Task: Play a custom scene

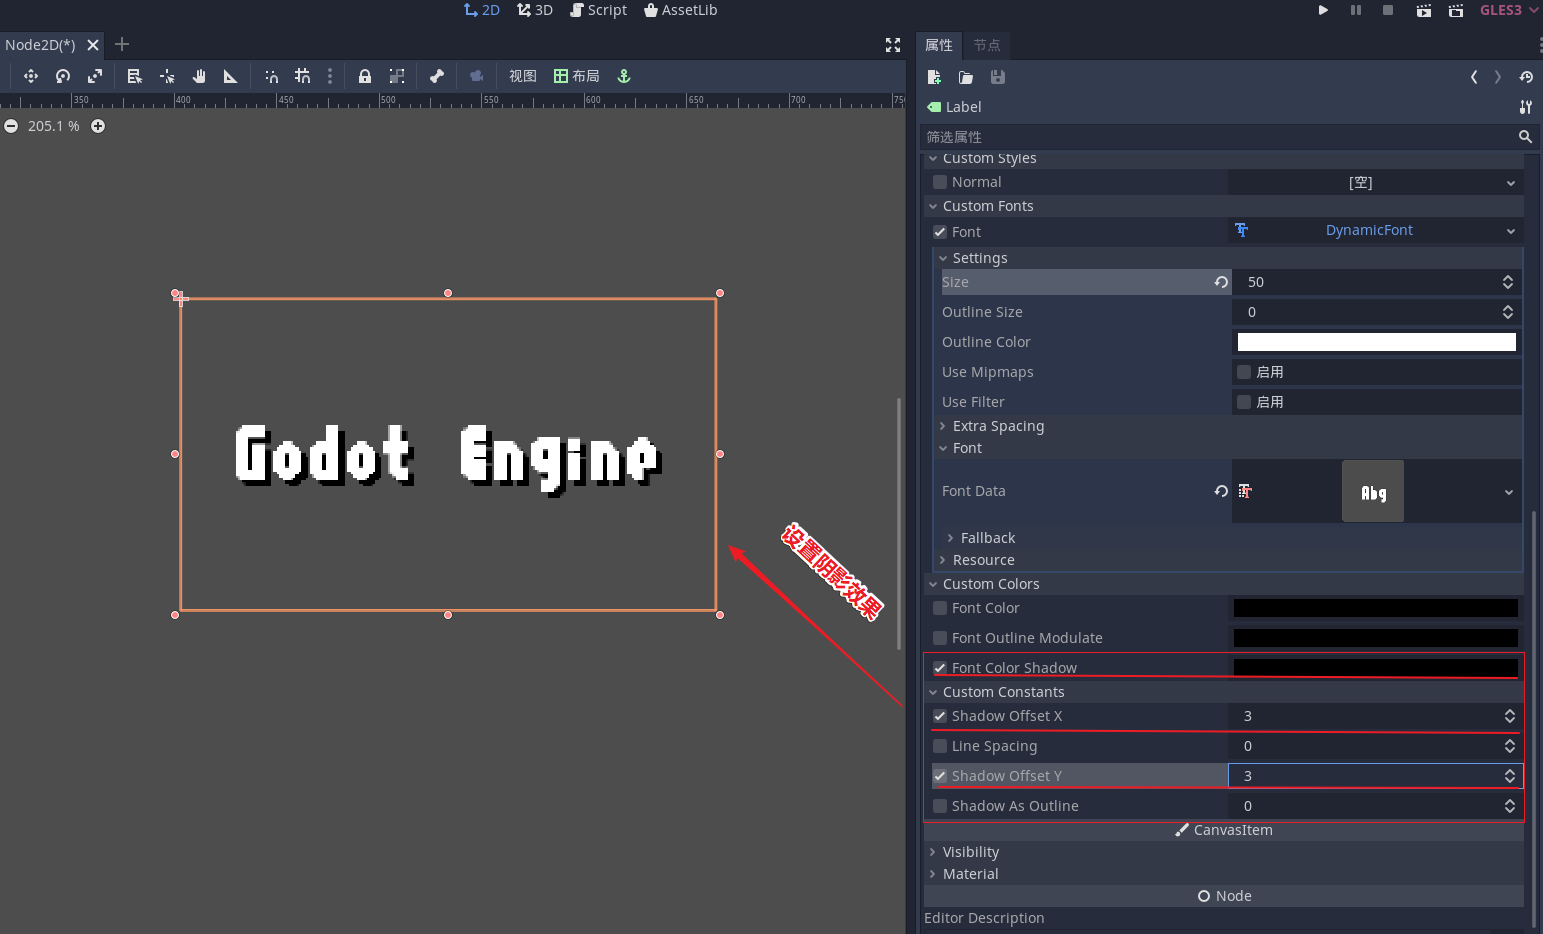Action: 1456,10
